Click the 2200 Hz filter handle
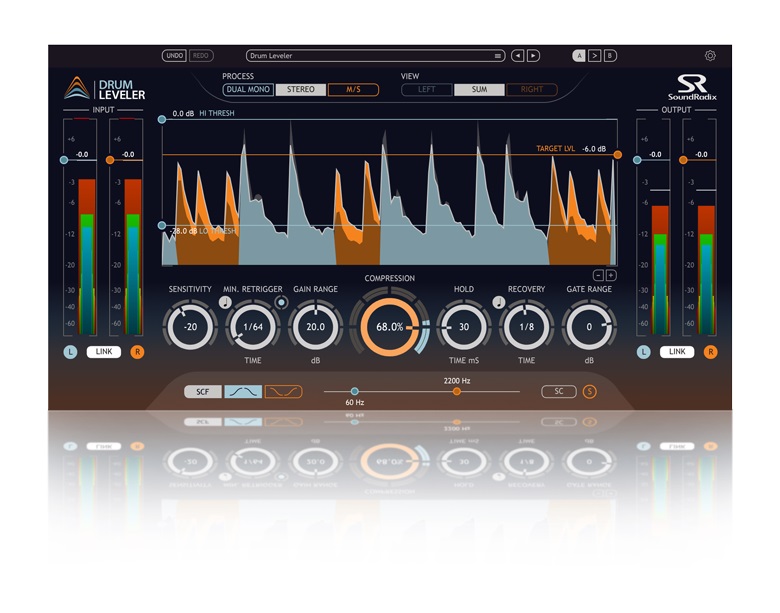This screenshot has height=613, width=780. (457, 392)
